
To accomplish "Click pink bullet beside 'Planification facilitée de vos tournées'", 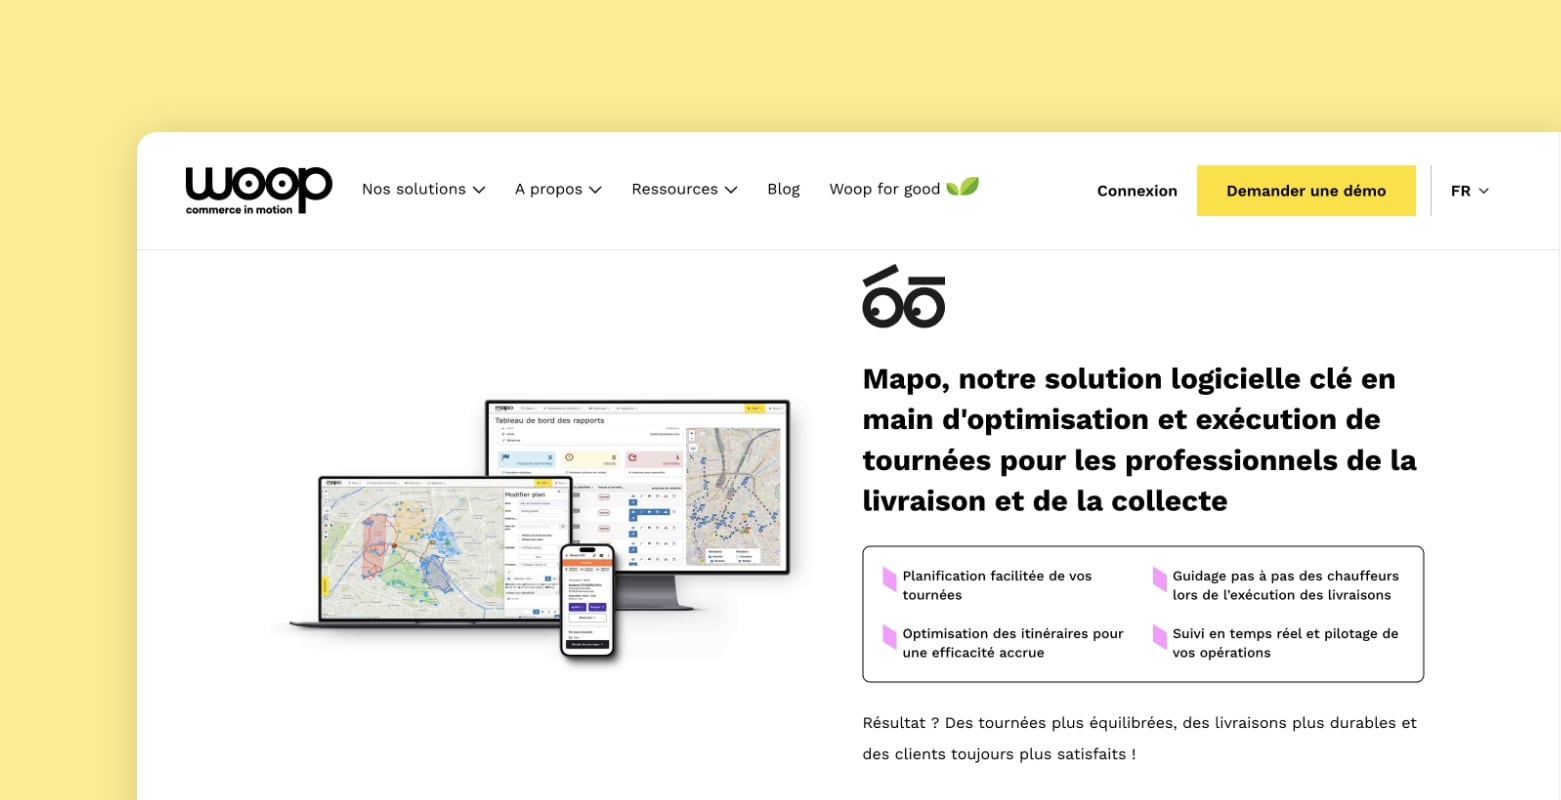I will [x=889, y=579].
